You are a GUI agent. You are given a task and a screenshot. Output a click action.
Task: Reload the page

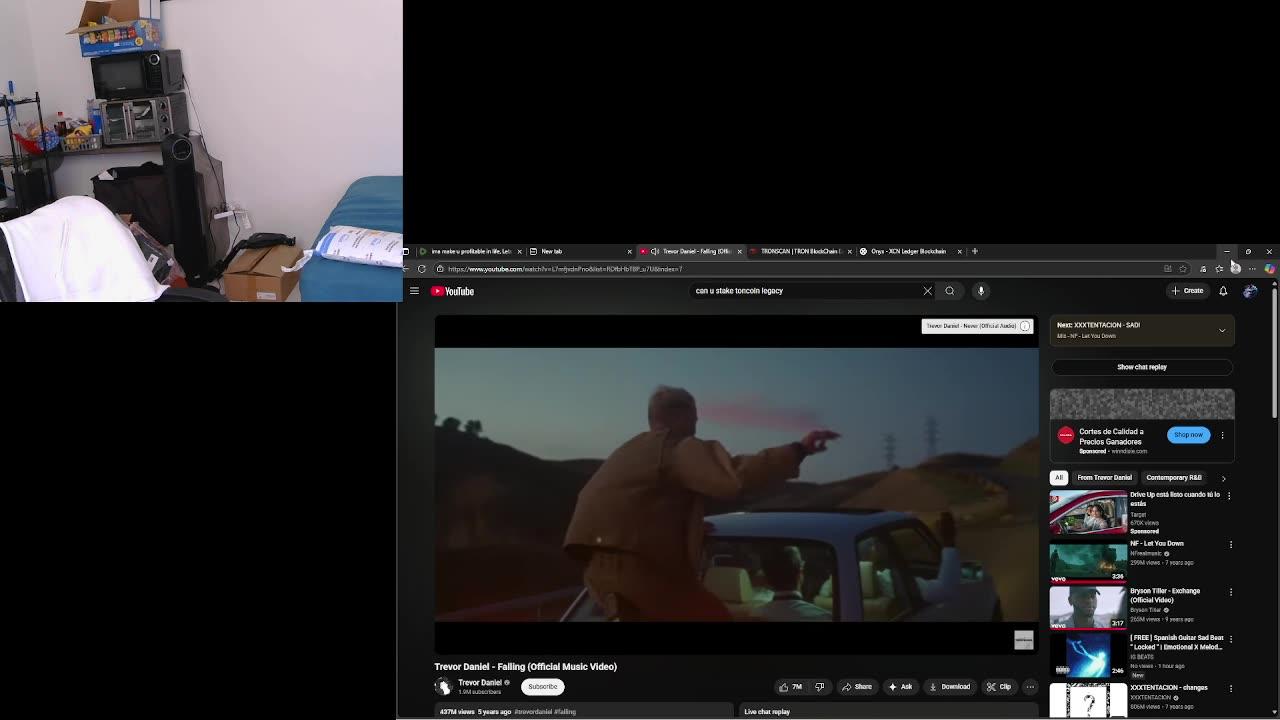pos(422,269)
